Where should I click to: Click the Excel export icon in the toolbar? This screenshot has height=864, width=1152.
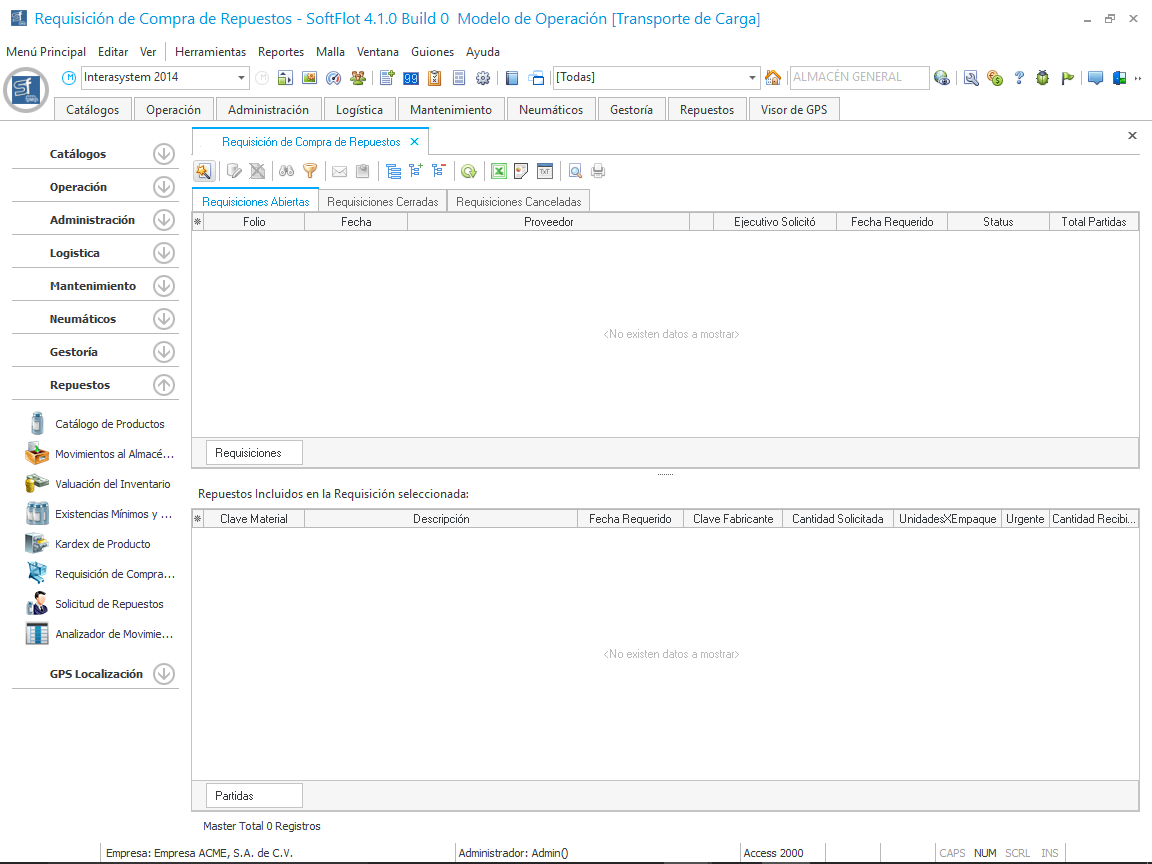tap(498, 171)
